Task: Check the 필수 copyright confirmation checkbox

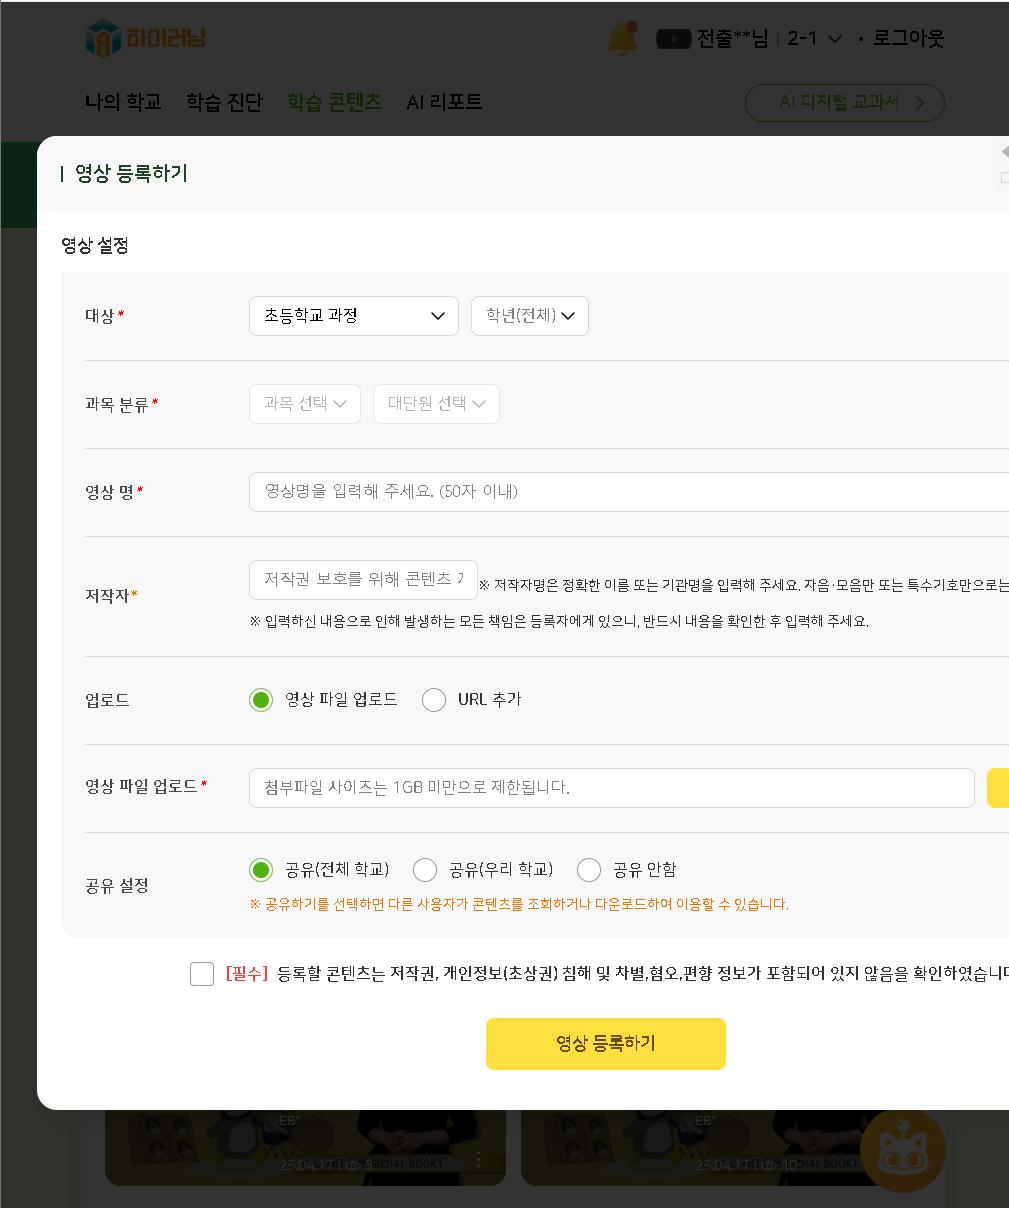Action: tap(202, 974)
